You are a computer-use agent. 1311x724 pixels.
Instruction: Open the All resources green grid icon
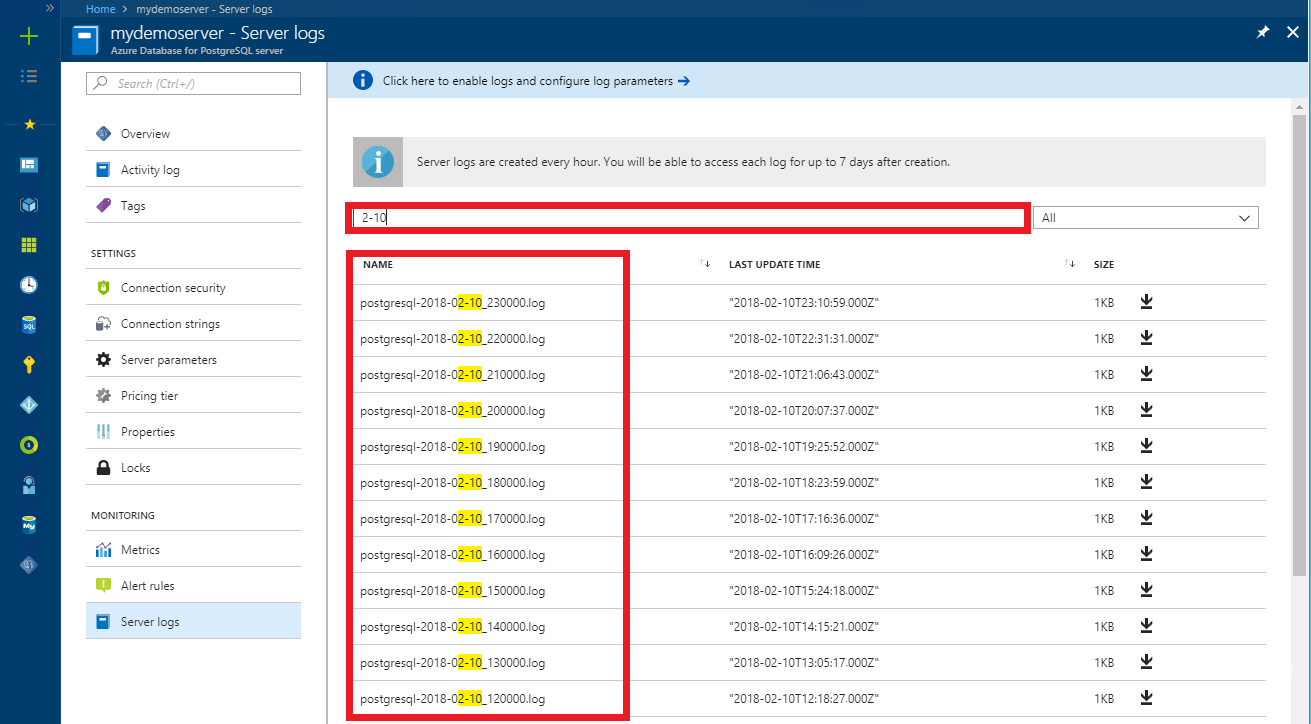click(29, 245)
